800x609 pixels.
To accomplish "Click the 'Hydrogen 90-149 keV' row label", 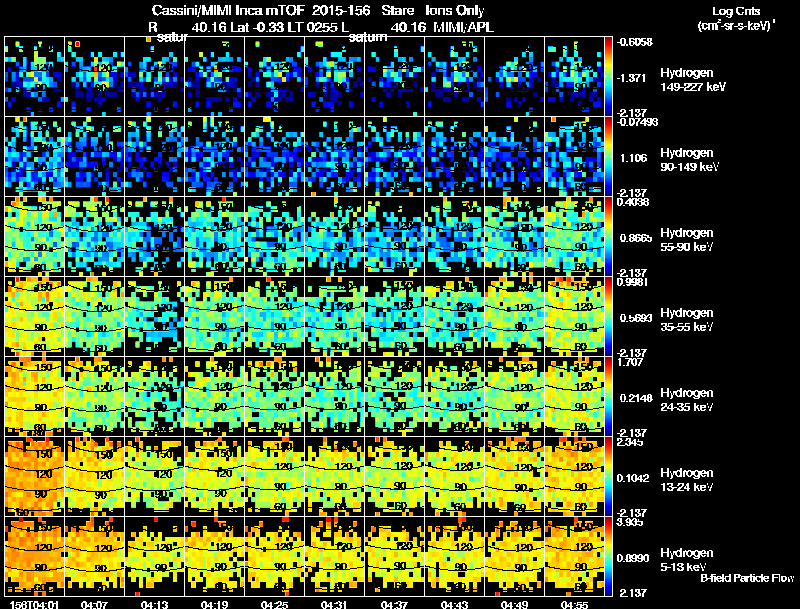I will 689,160.
